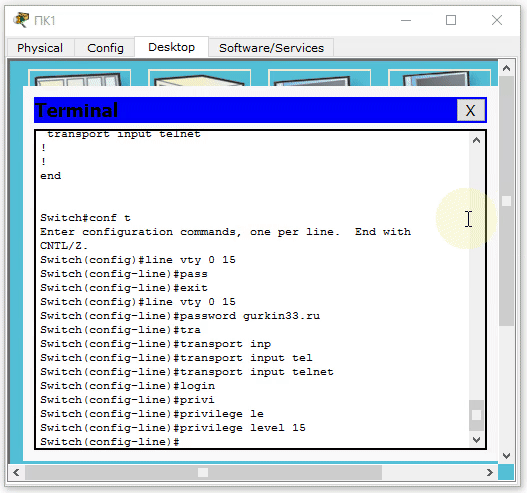Click the 'transport input telnet' command line
The width and height of the screenshot is (527, 493).
pos(187,372)
